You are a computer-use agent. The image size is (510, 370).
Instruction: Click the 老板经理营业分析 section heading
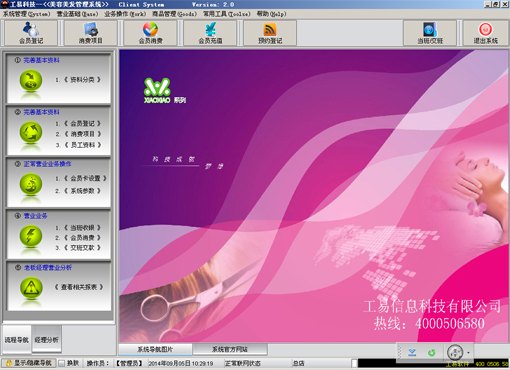tap(47, 267)
